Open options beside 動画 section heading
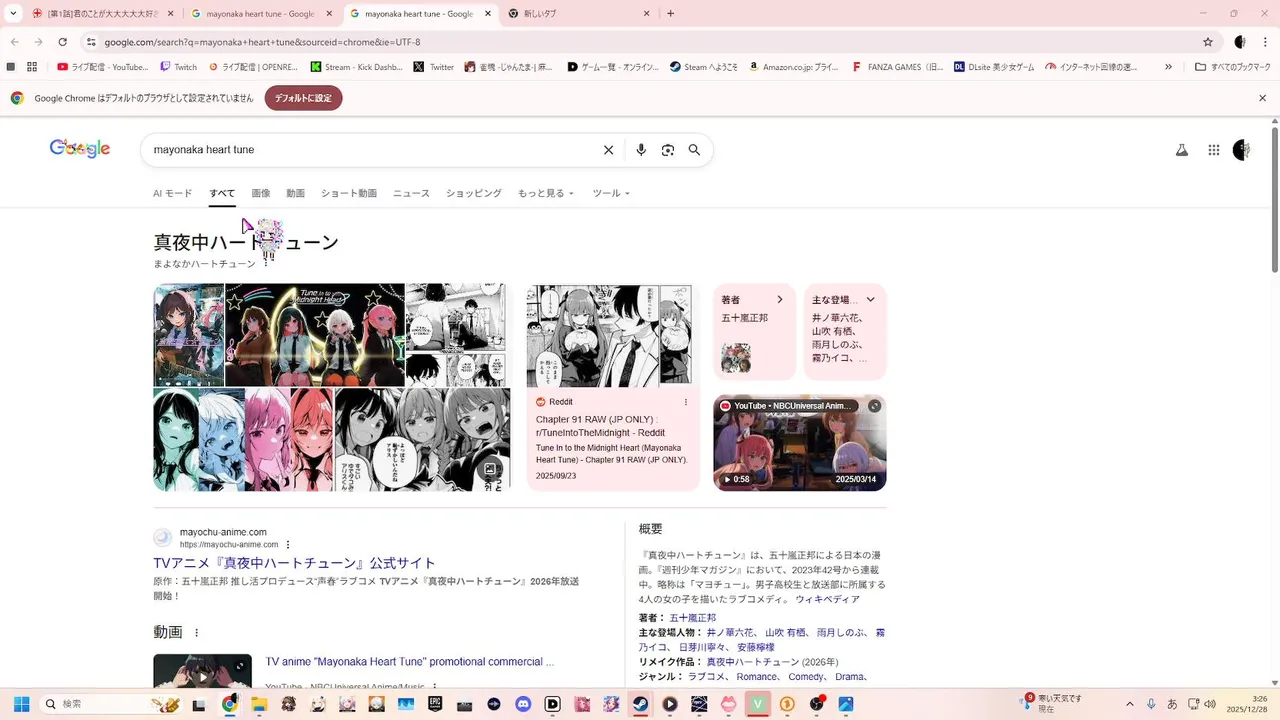 click(x=196, y=633)
